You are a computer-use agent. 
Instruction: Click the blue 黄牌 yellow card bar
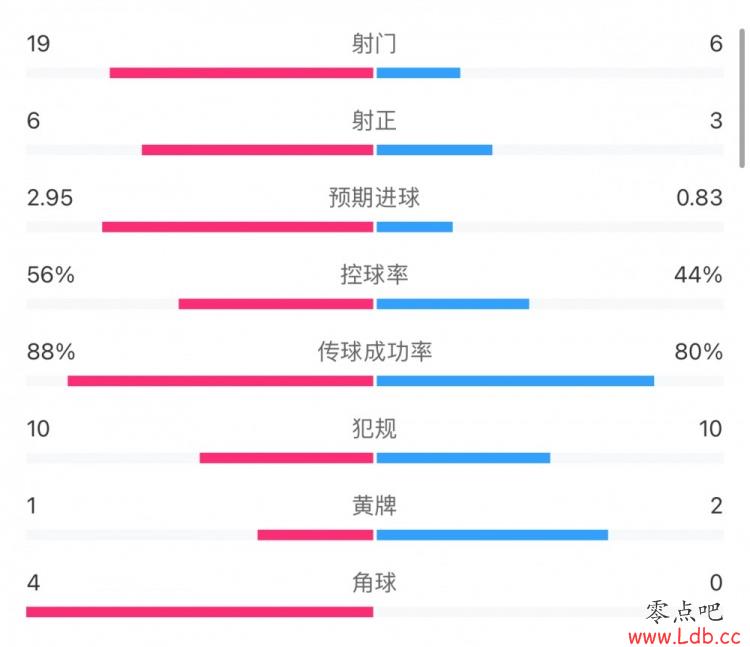(x=492, y=535)
